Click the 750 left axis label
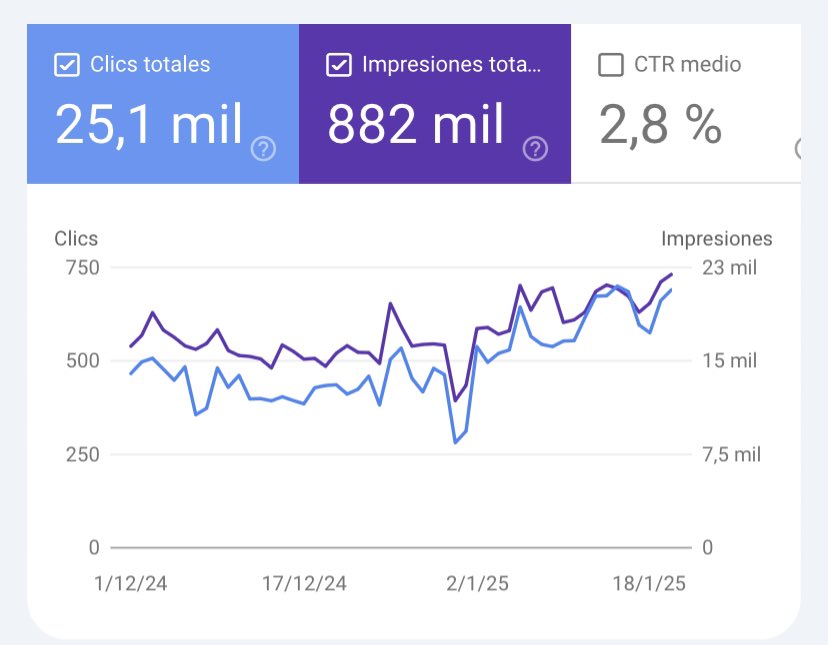828x645 pixels. click(x=80, y=268)
